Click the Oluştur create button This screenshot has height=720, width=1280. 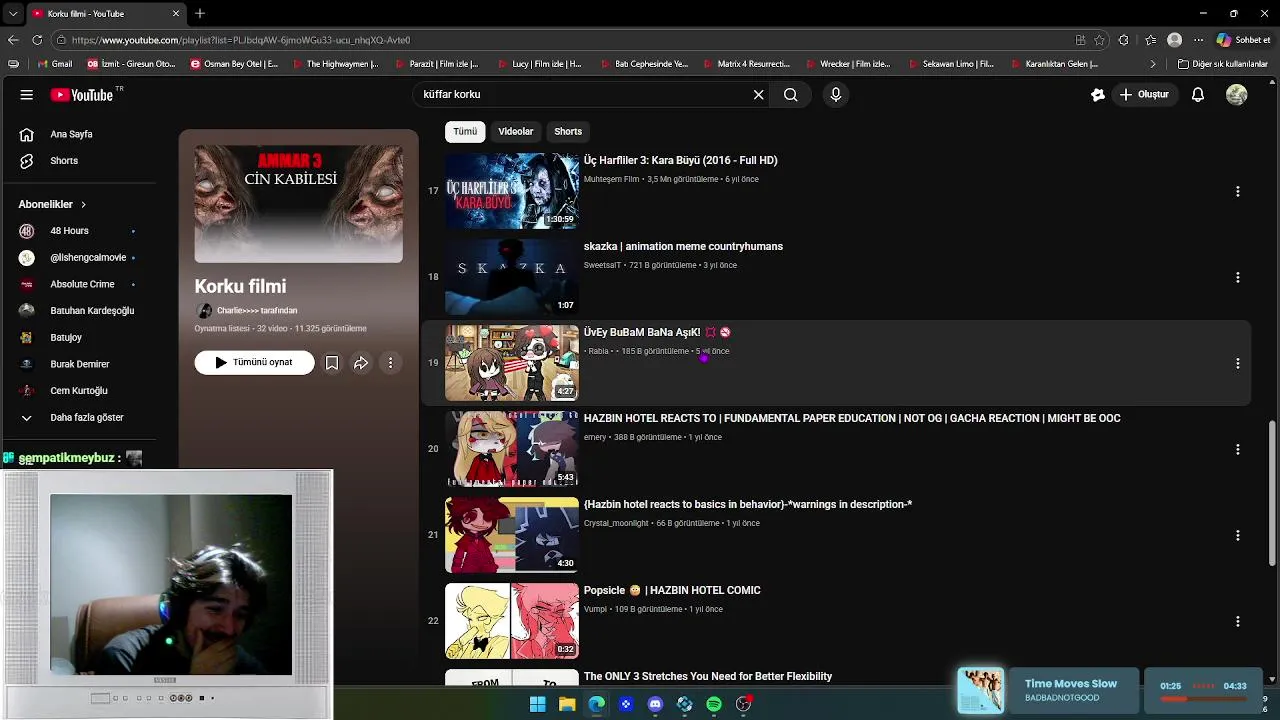tap(1144, 95)
